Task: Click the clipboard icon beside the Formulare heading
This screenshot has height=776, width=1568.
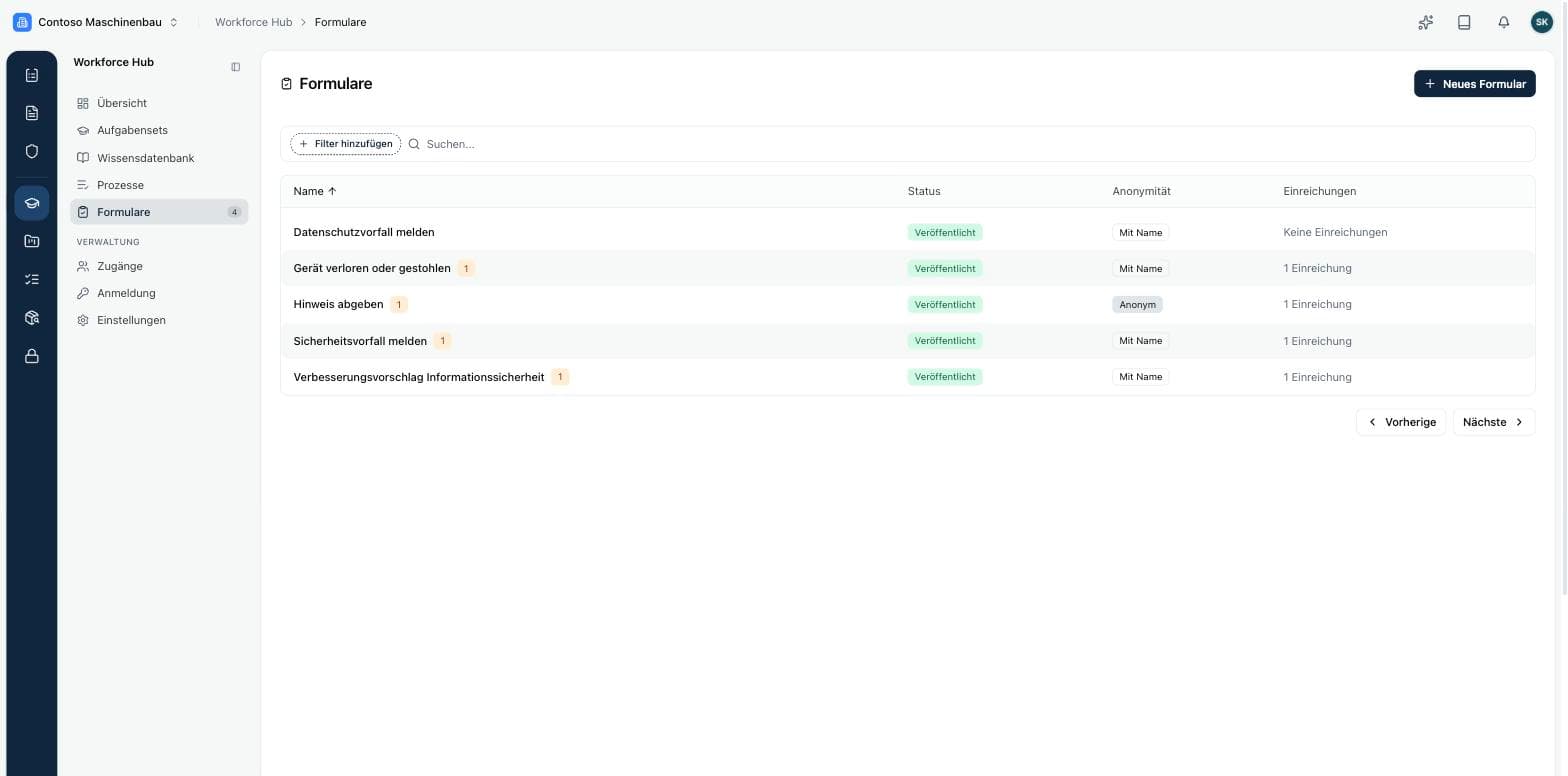Action: (287, 84)
